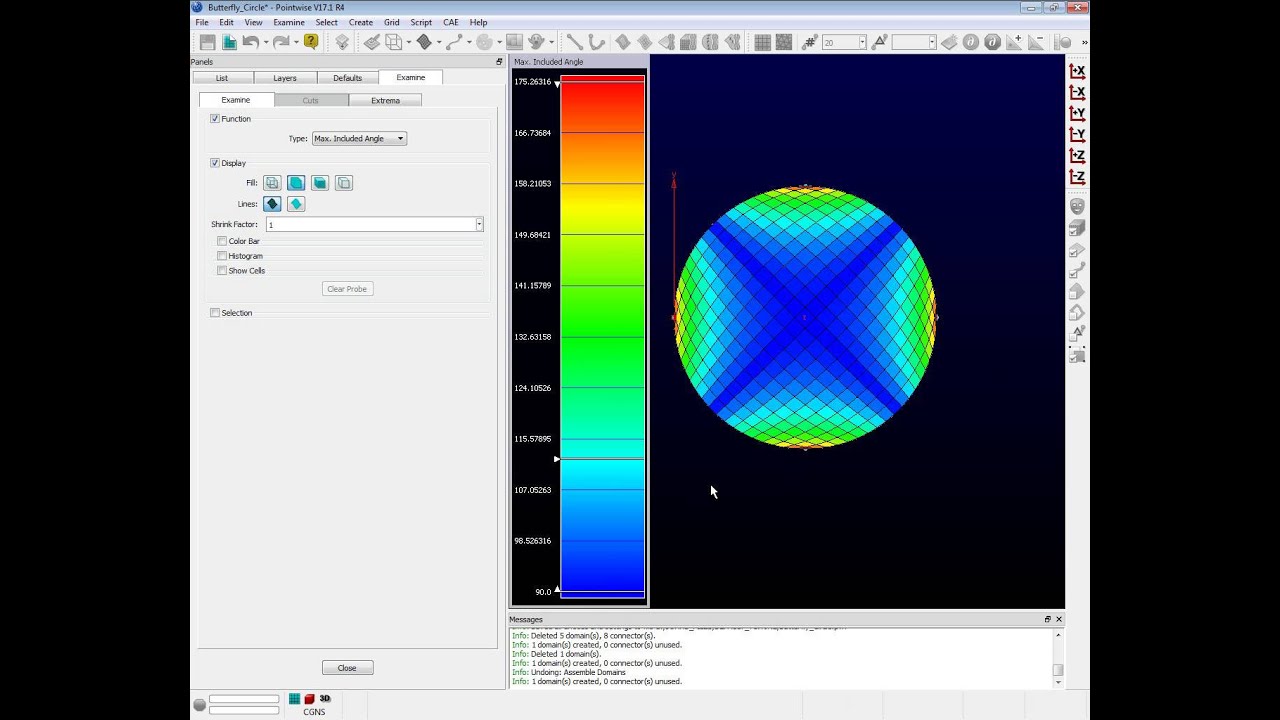Select the second Lines display icon
The height and width of the screenshot is (720, 1280).
tap(296, 204)
